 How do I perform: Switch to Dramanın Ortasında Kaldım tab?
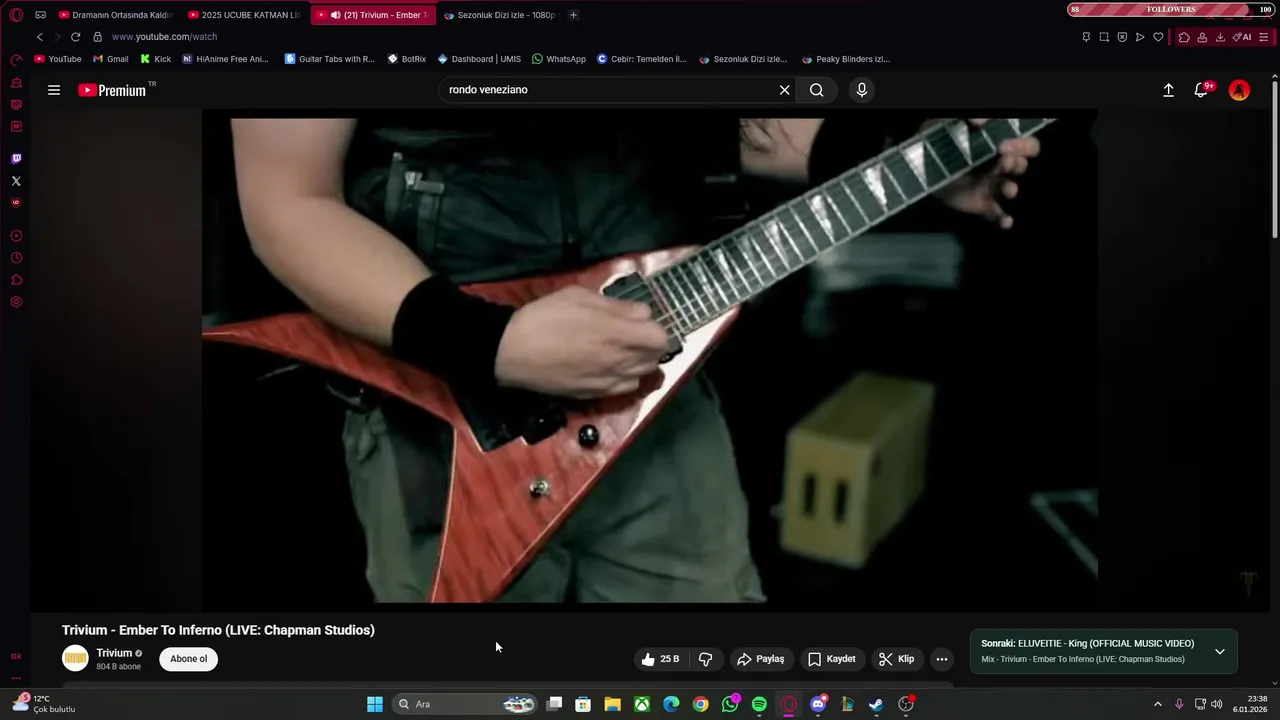tap(115, 15)
